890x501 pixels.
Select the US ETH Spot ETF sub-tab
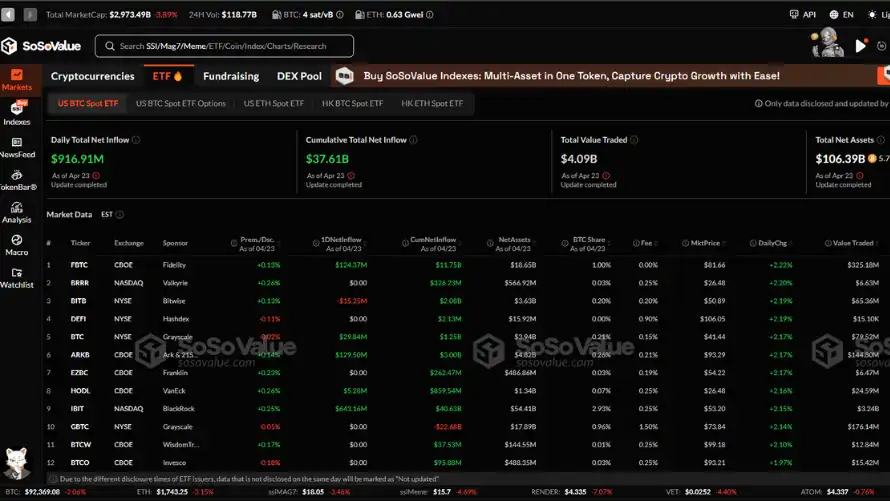click(274, 103)
